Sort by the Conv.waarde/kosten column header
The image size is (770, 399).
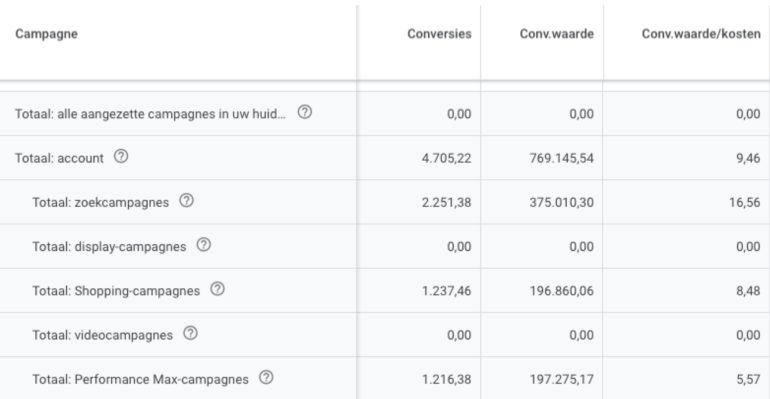pos(701,34)
